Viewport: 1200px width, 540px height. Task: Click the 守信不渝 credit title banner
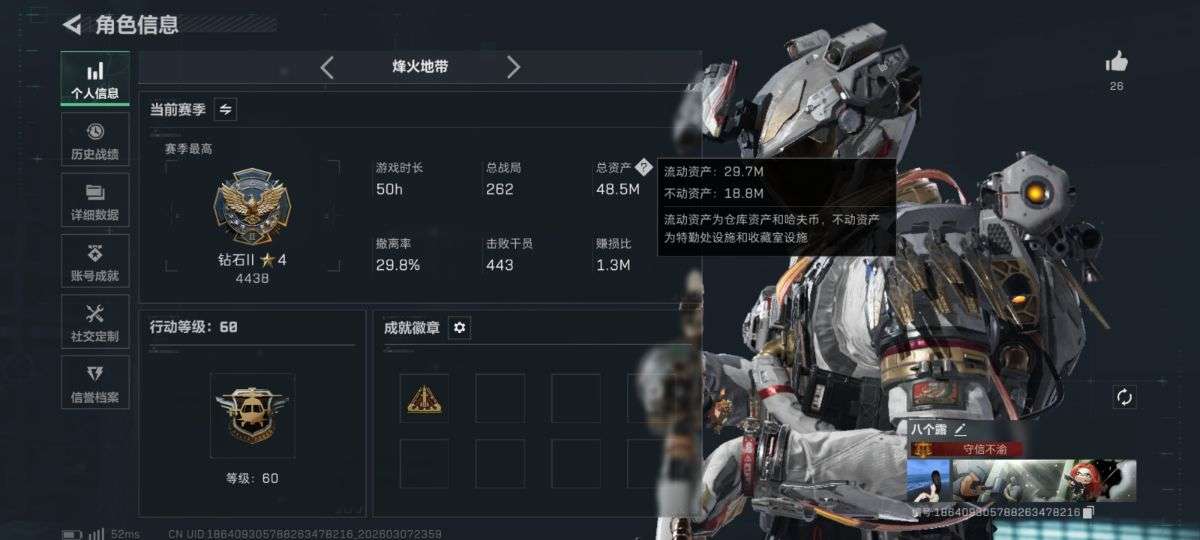click(x=966, y=449)
